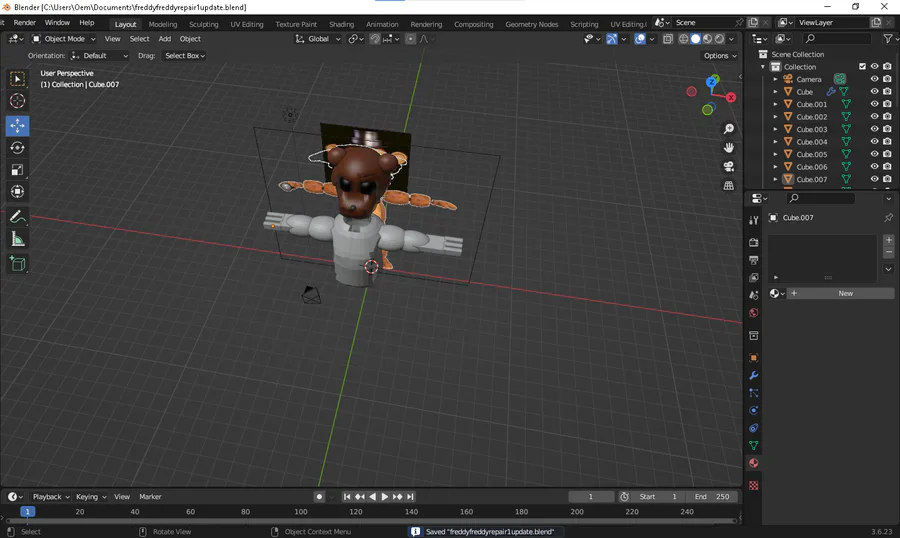Image resolution: width=900 pixels, height=538 pixels.
Task: Open the Texture properties checker tab
Action: point(754,486)
